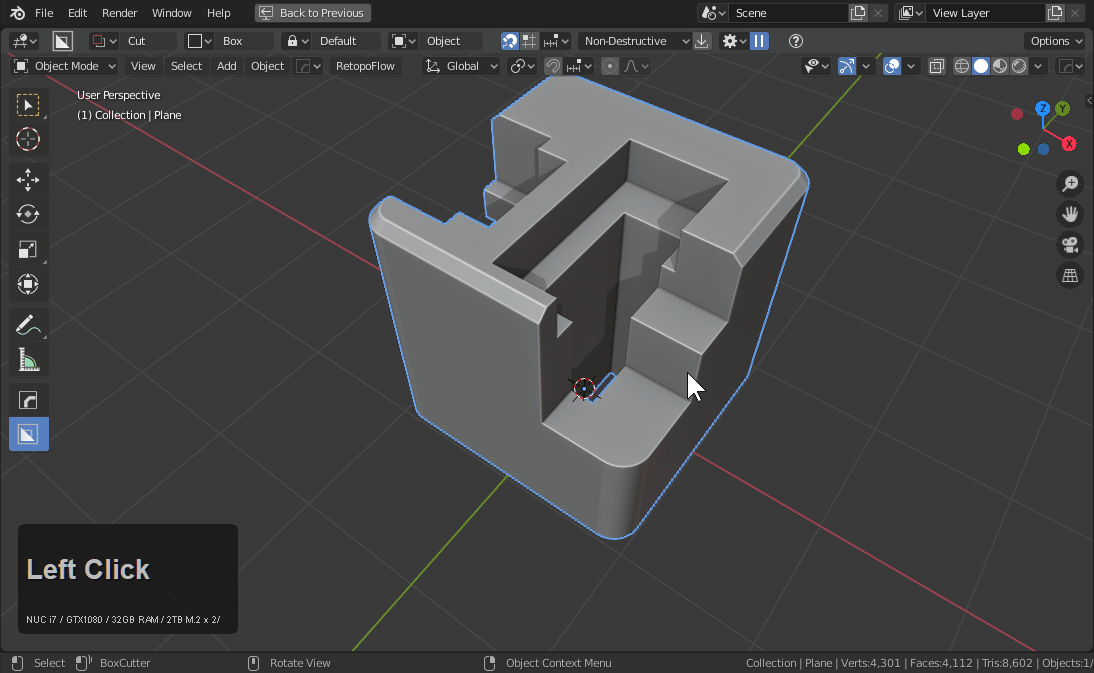
Task: Disable viewport overlays toggle
Action: [x=892, y=66]
